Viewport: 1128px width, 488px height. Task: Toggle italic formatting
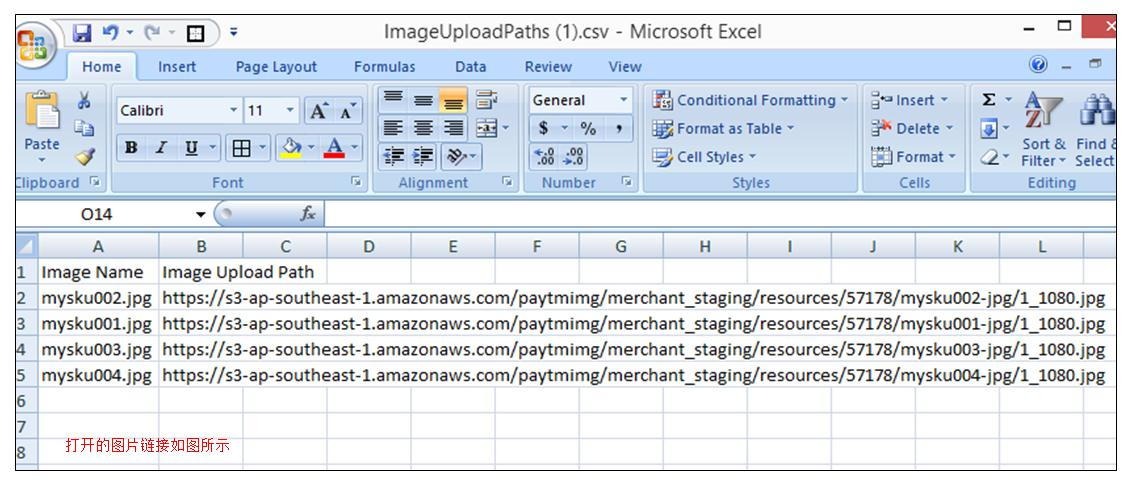pos(161,148)
